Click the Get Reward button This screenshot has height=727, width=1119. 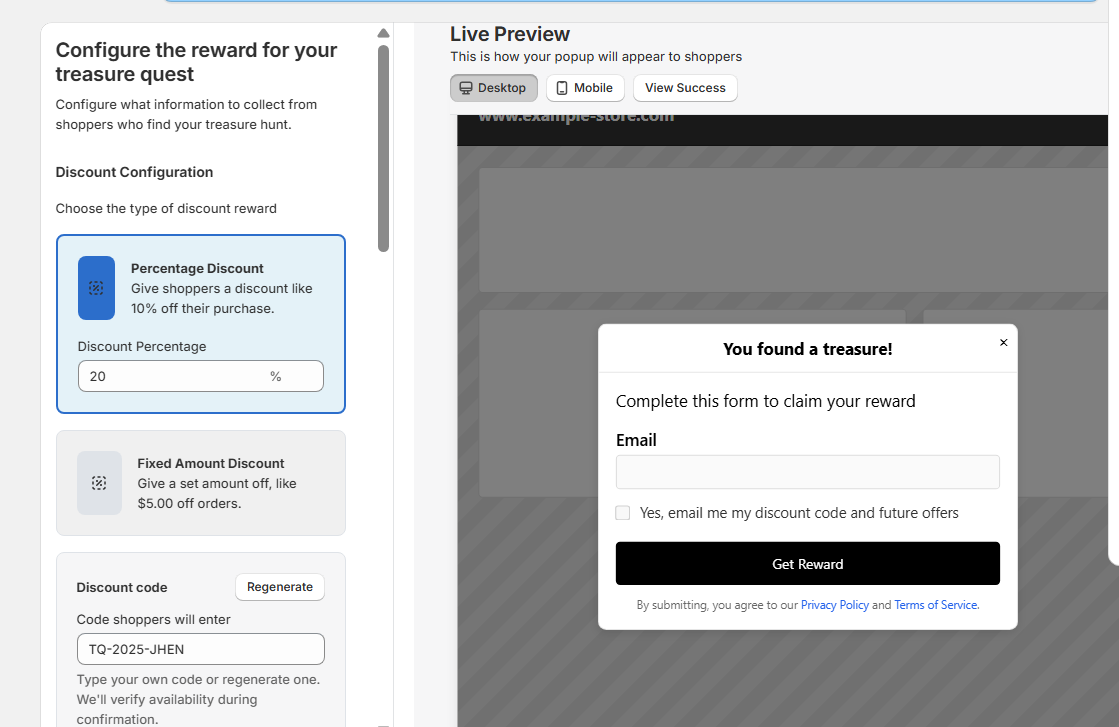coord(807,563)
